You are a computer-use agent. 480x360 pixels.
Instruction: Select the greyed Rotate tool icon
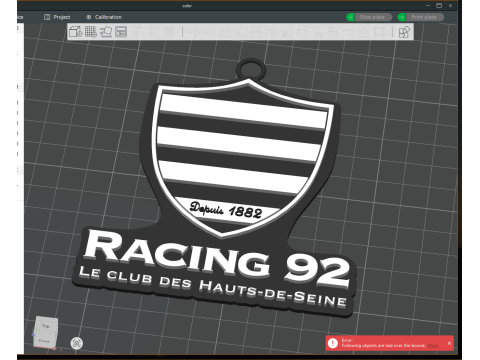point(210,32)
